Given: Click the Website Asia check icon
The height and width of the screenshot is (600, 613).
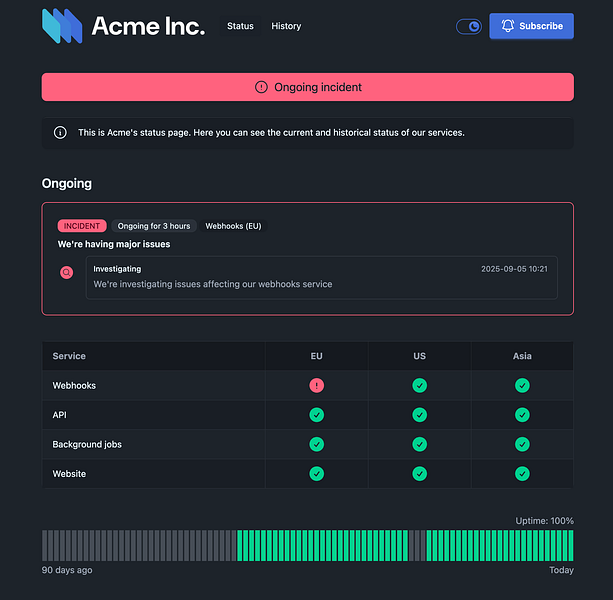Looking at the screenshot, I should coord(522,474).
